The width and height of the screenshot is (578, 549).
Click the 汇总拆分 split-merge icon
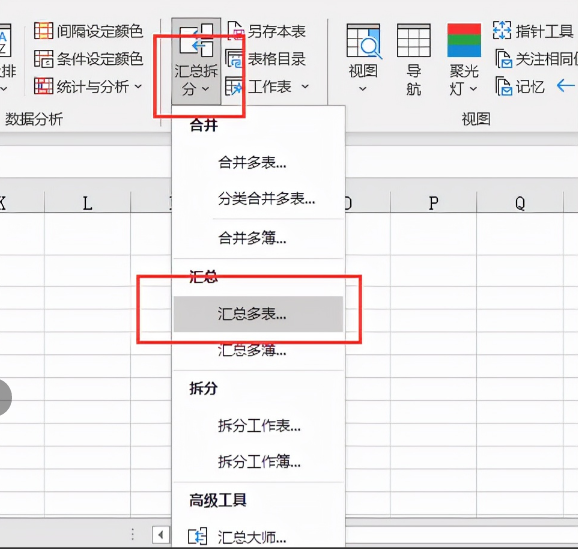click(x=196, y=40)
